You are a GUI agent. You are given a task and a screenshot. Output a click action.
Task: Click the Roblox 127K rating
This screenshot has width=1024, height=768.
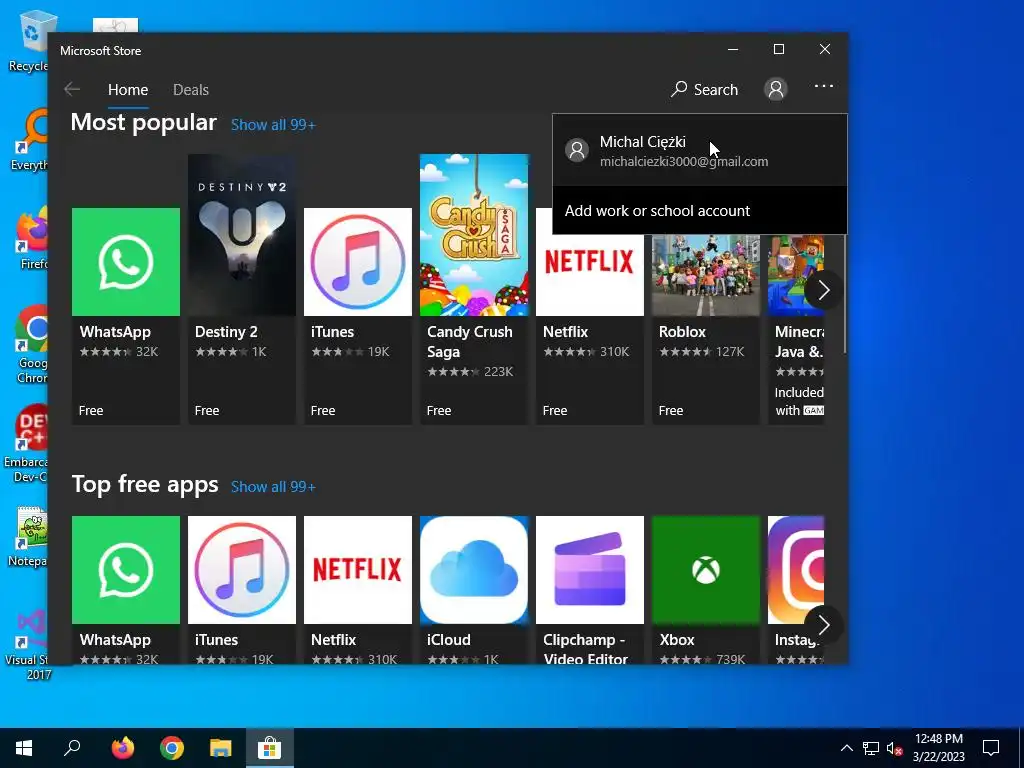(702, 351)
